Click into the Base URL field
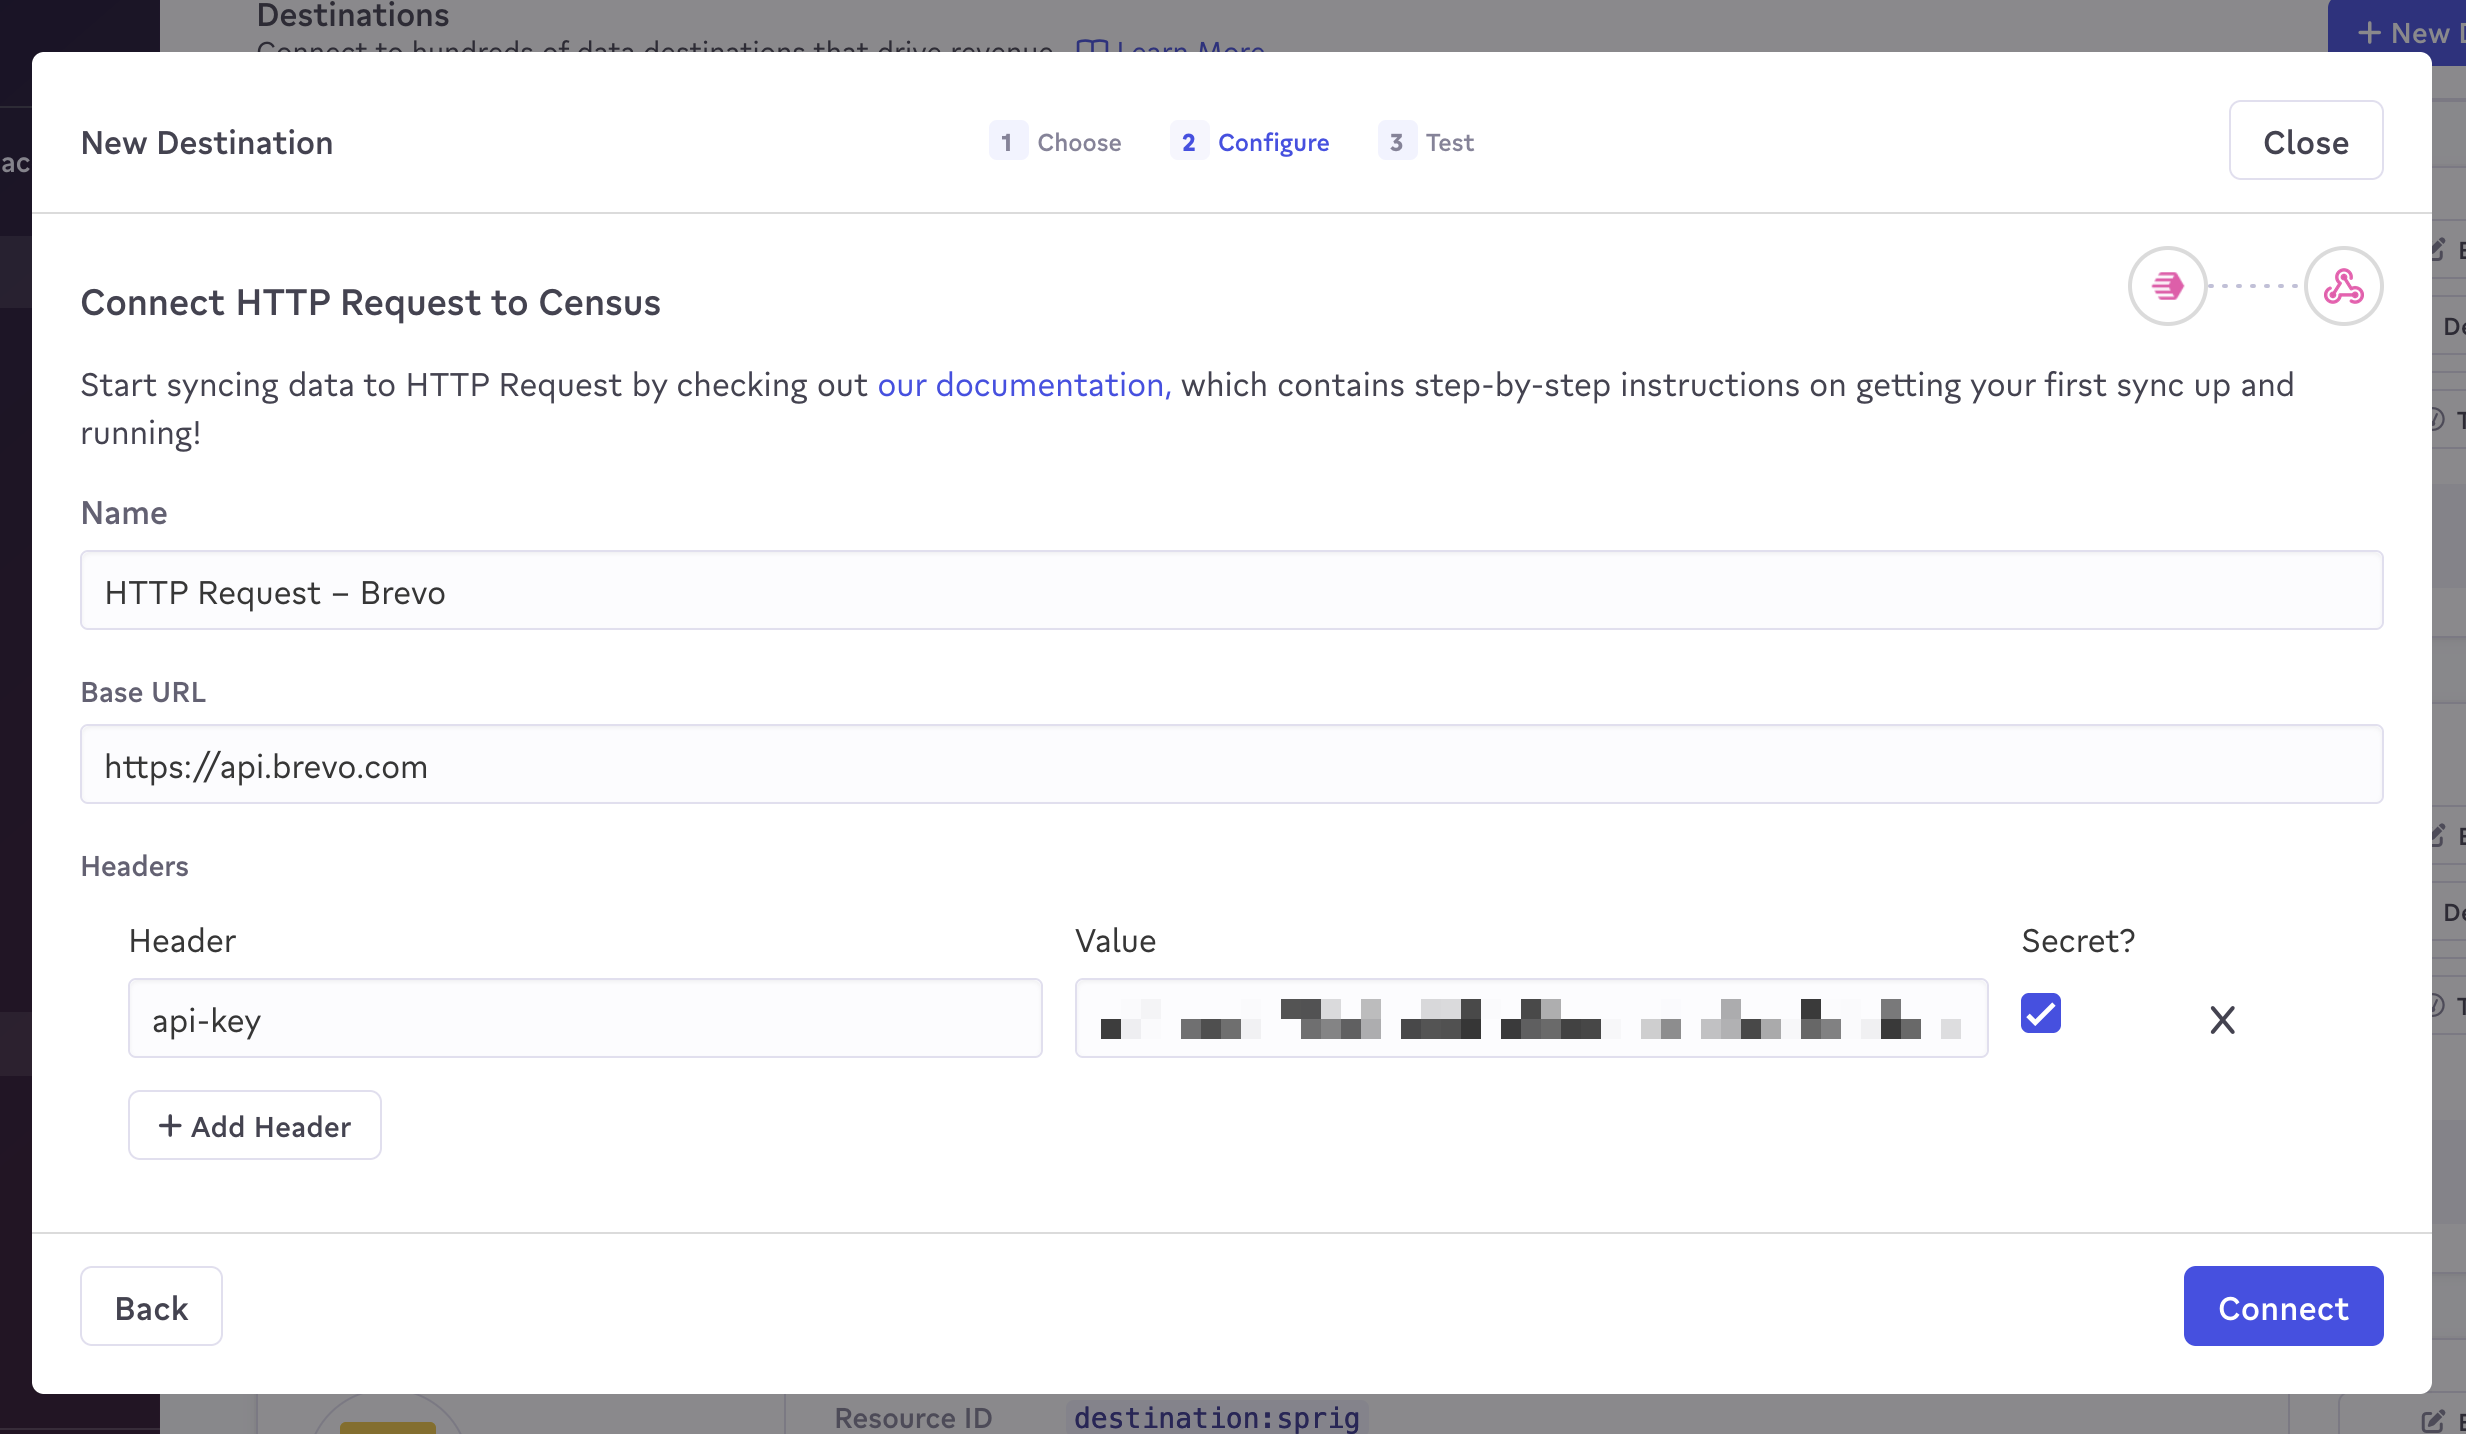2466x1434 pixels. 1231,765
